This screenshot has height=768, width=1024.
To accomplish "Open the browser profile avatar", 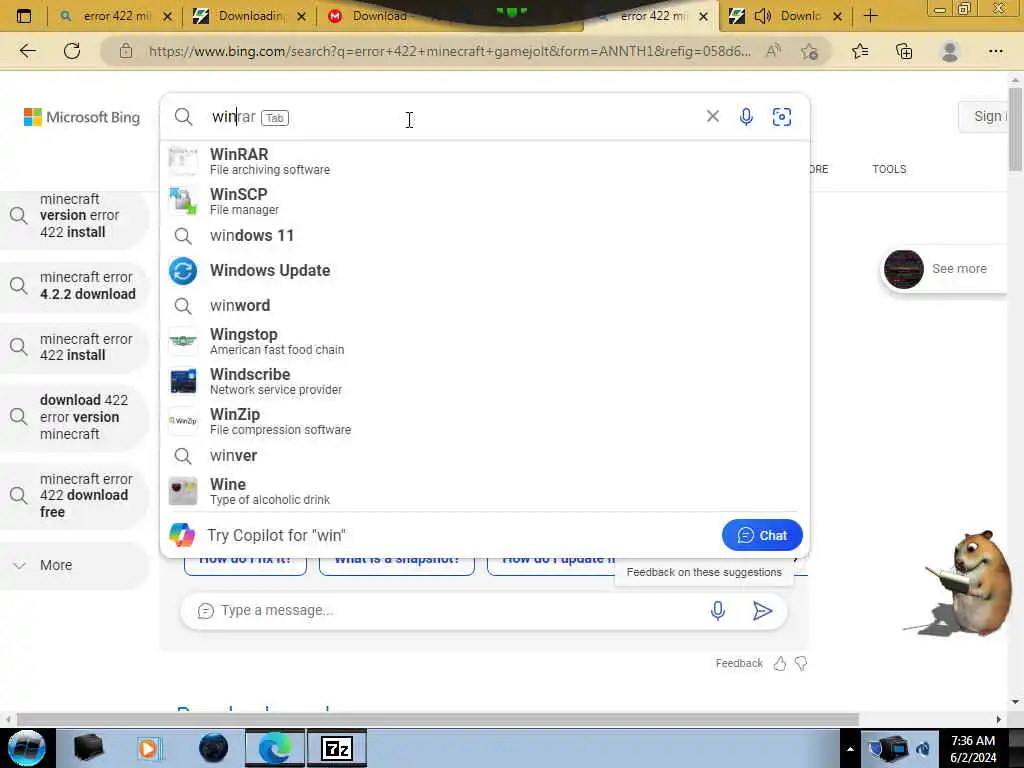I will point(950,51).
